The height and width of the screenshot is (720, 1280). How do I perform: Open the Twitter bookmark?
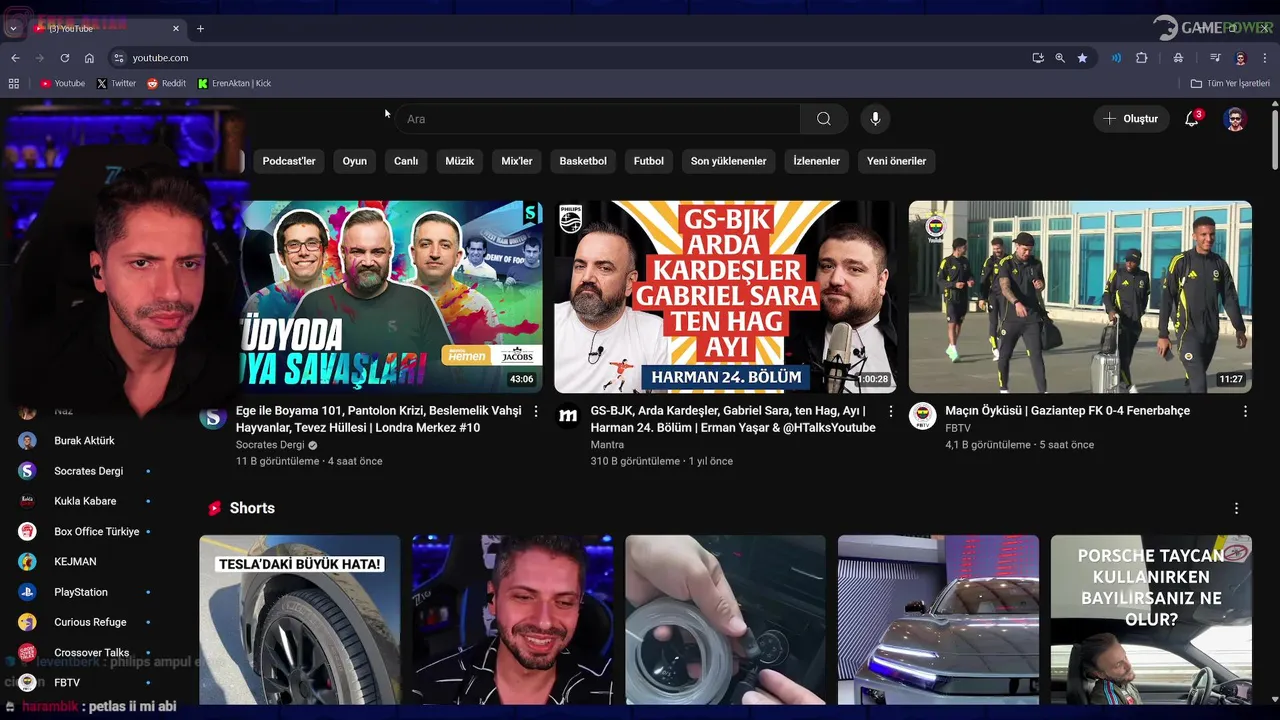click(116, 83)
